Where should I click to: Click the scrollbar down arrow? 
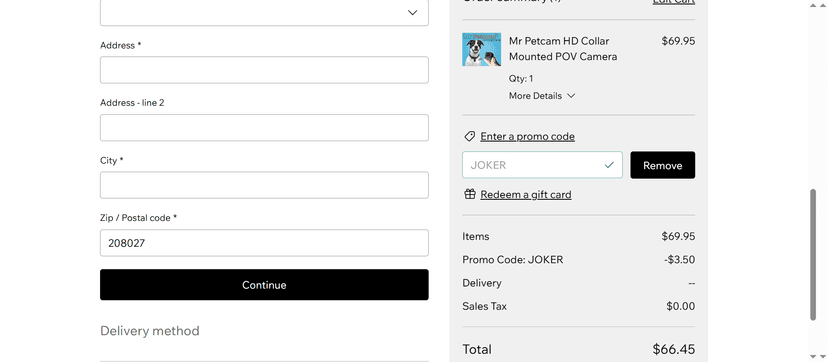[813, 357]
